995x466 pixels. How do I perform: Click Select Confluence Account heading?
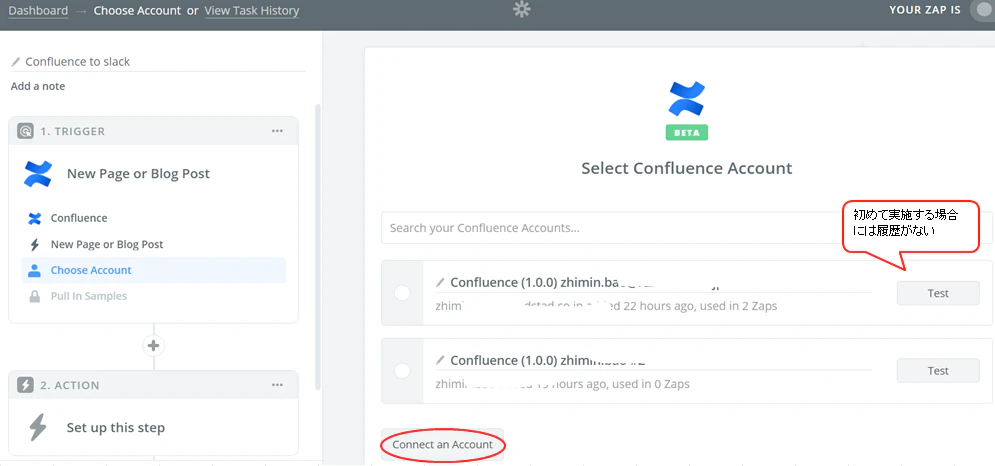click(x=687, y=168)
